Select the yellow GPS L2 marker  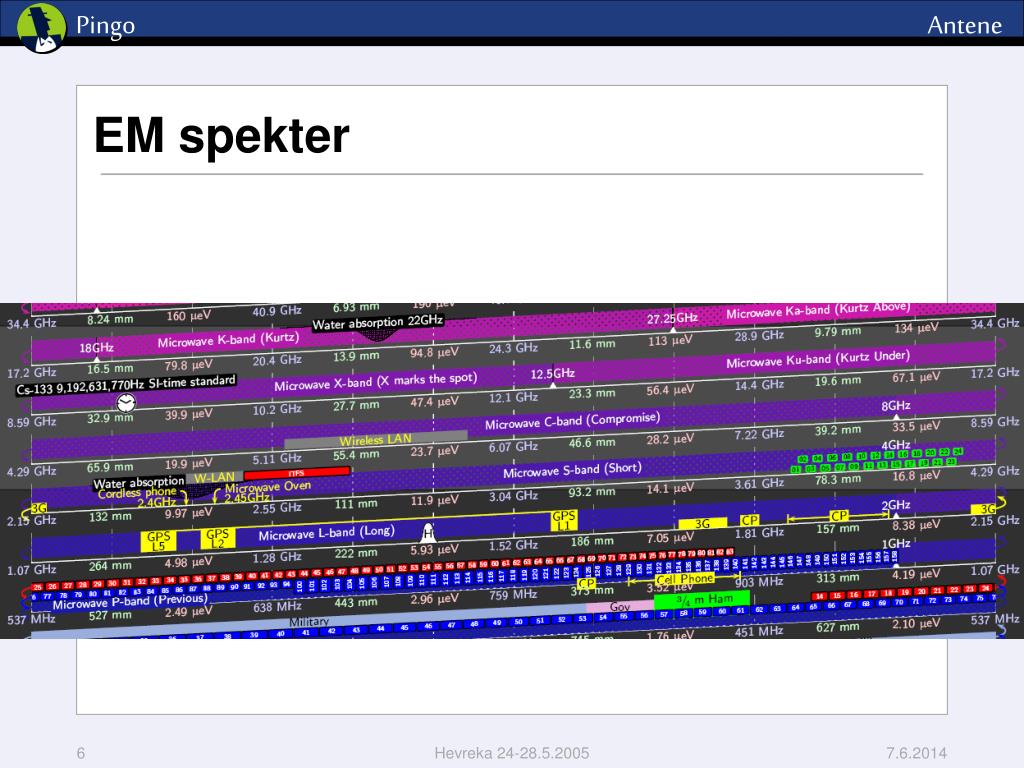click(217, 538)
